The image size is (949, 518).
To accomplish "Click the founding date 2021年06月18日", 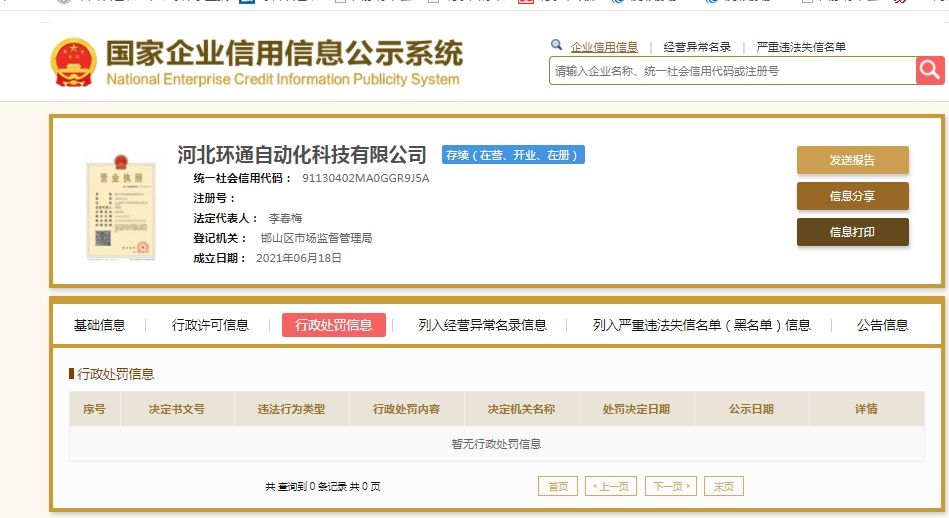I will (x=299, y=258).
